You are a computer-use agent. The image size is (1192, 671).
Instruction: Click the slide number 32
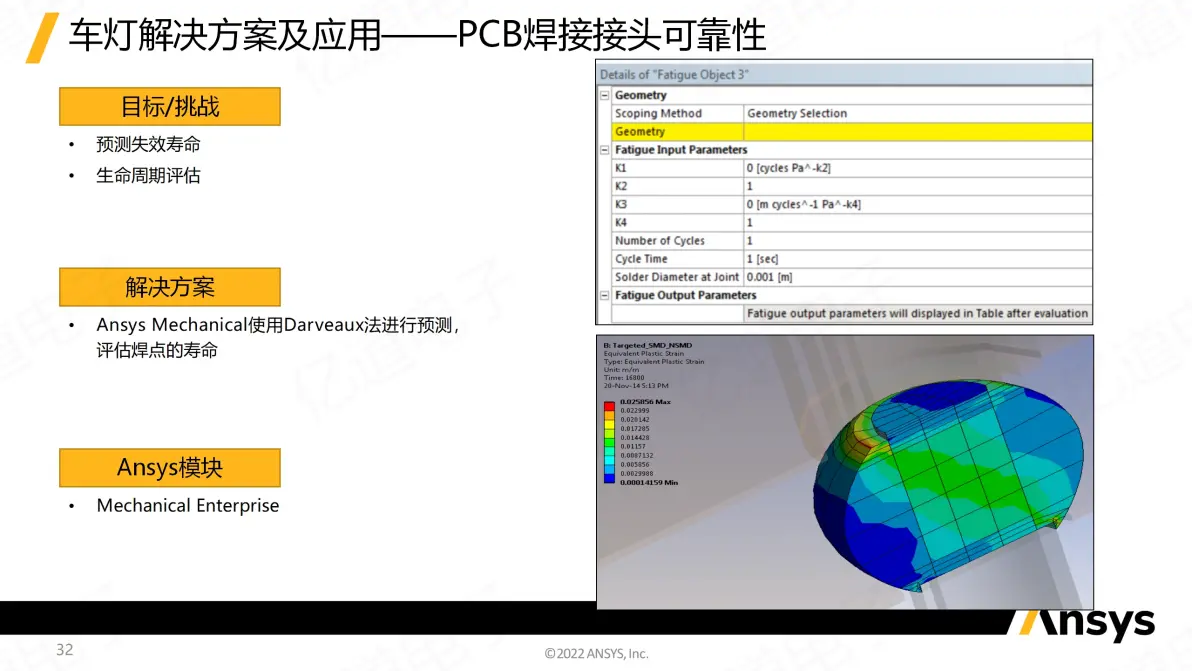[65, 650]
